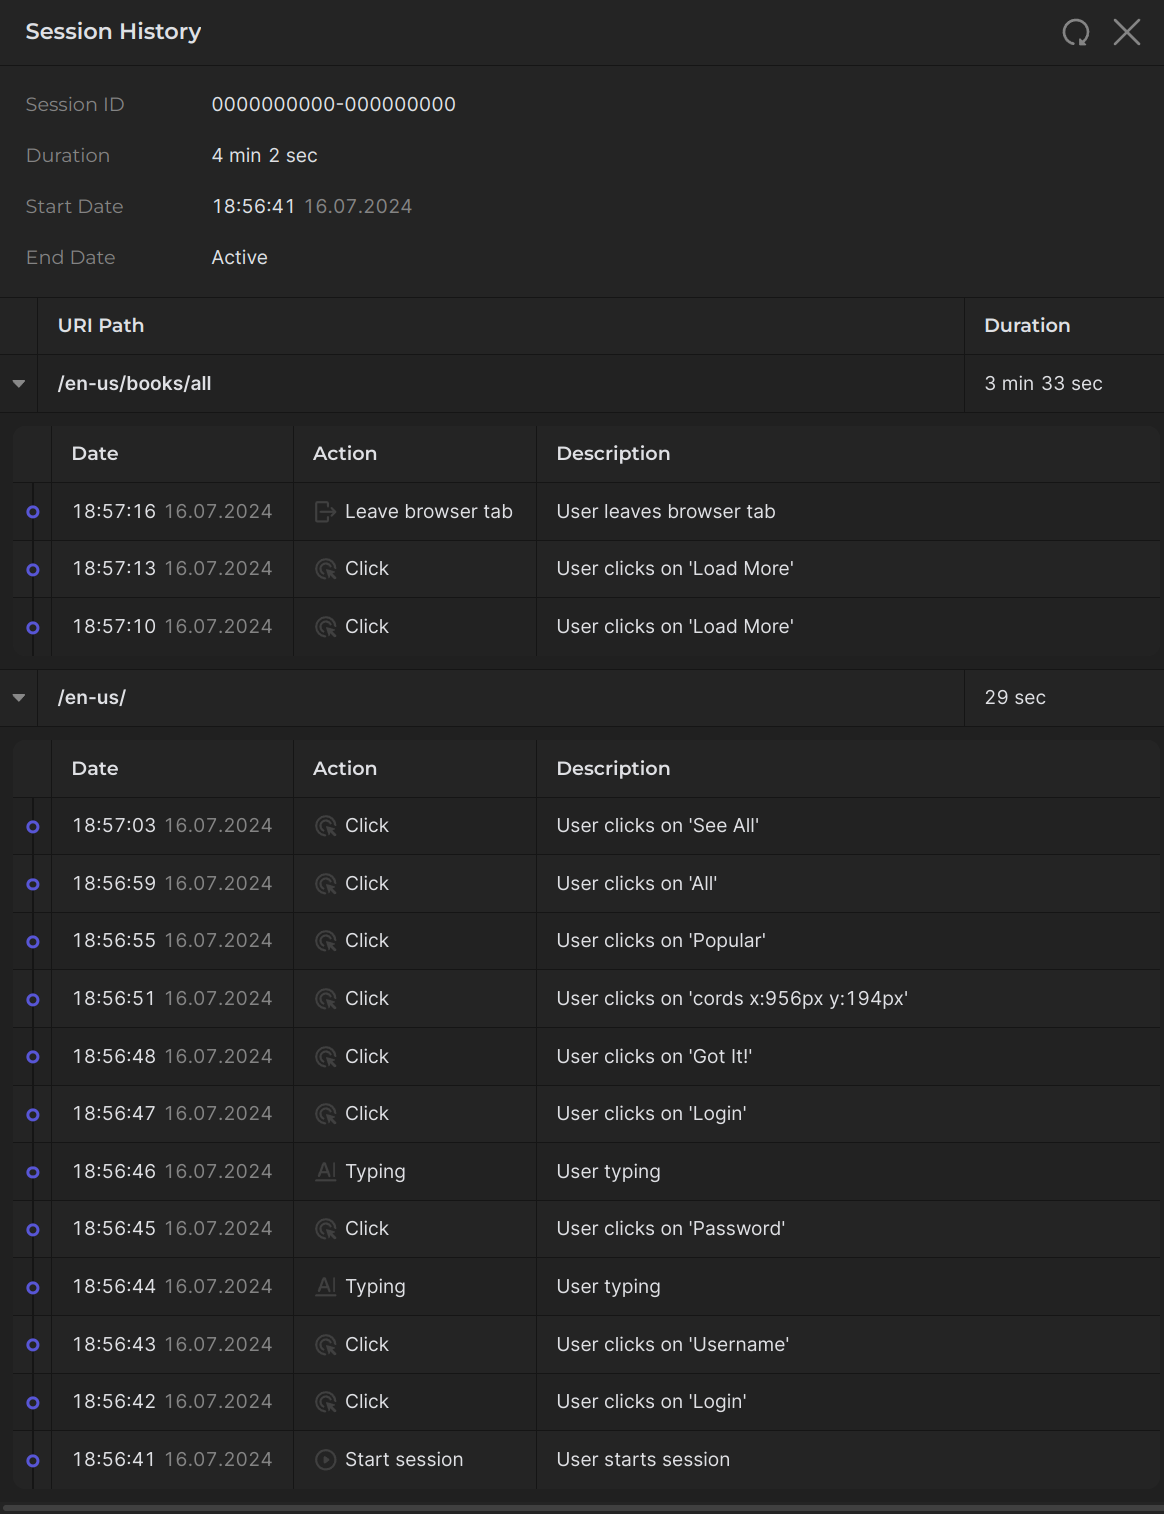
Task: Click the Typing icon at 18:56:46 row
Action: pyautogui.click(x=325, y=1171)
